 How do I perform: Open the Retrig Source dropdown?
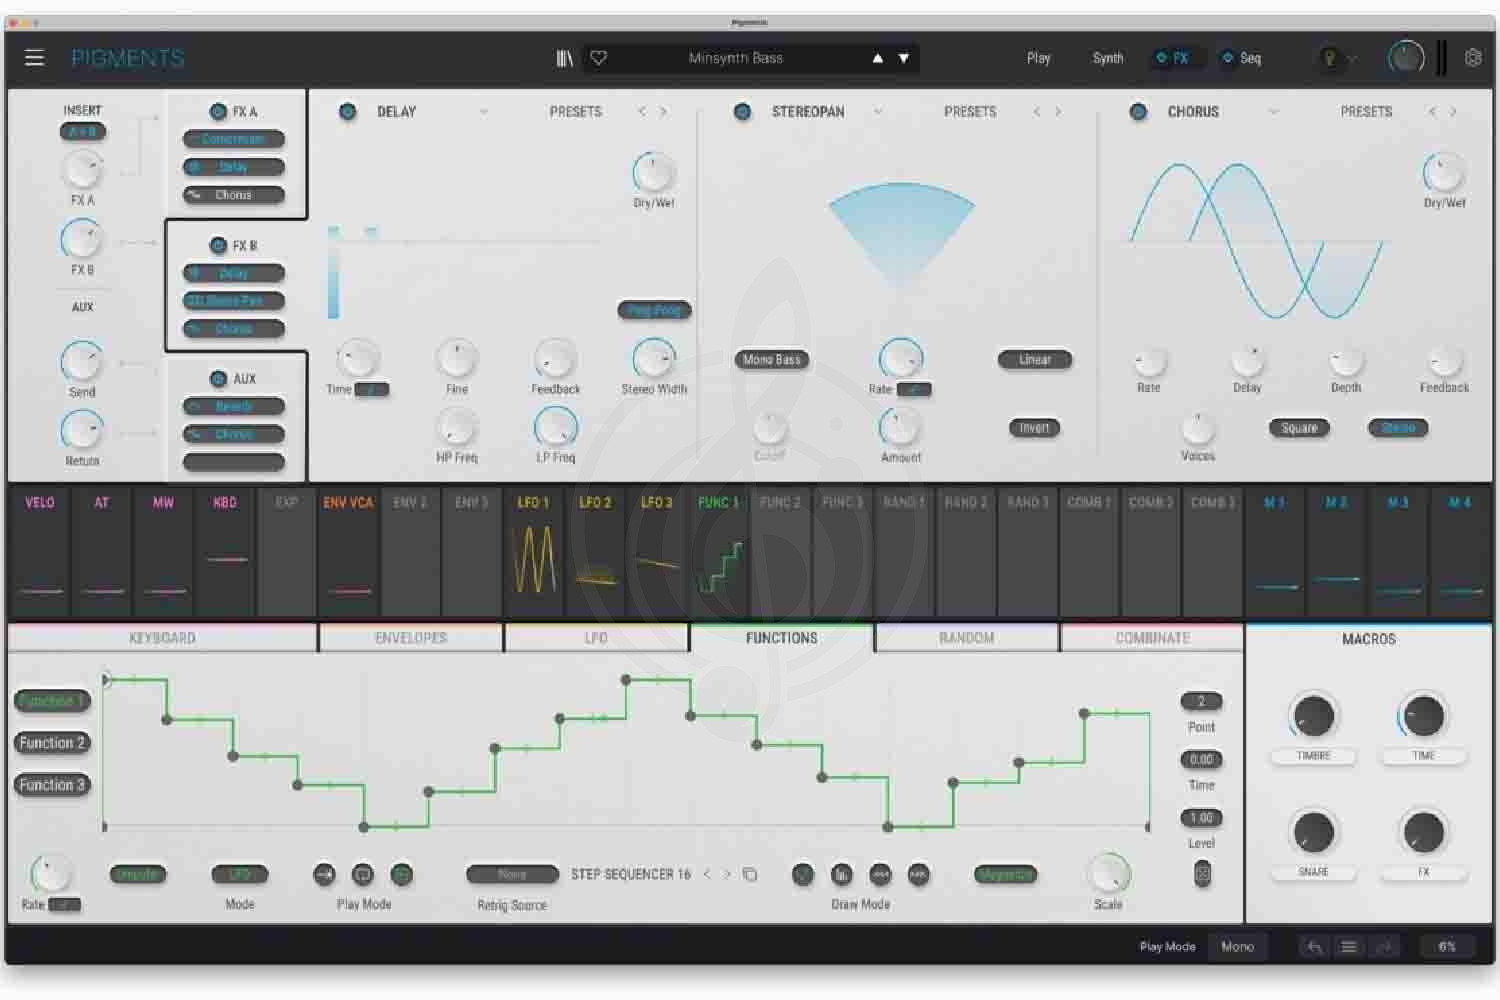pos(512,874)
